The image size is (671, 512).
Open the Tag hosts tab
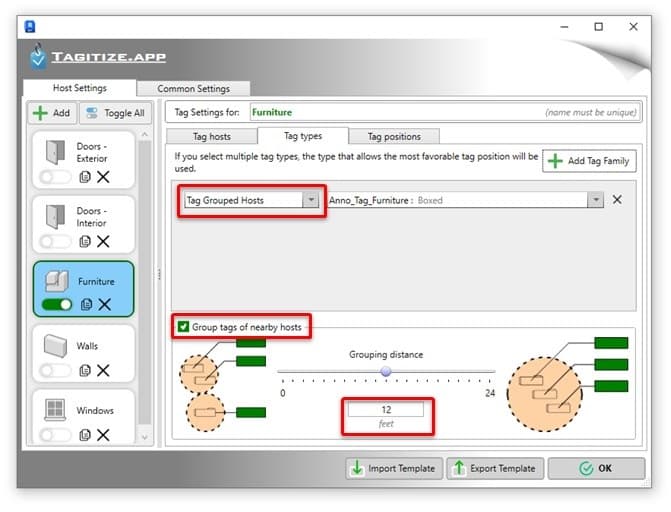pos(211,137)
